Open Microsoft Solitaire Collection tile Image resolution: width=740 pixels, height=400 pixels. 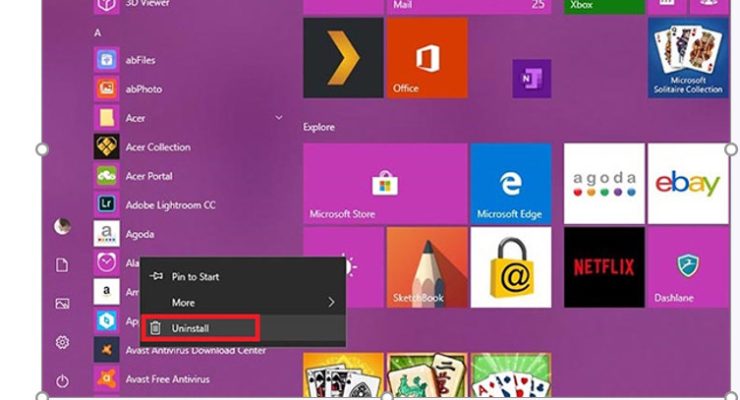689,58
